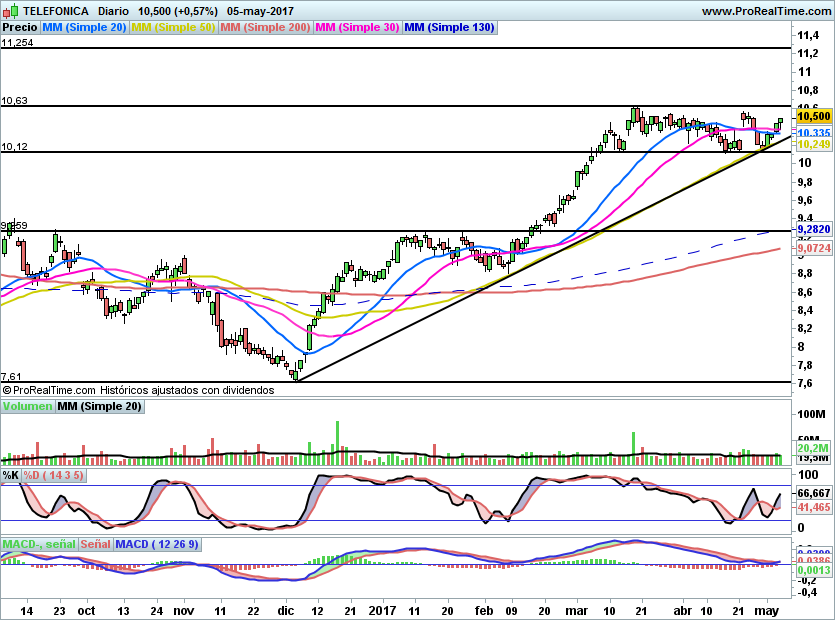The height and width of the screenshot is (620, 835).
Task: Select the Precio indicator label
Action: [20, 28]
